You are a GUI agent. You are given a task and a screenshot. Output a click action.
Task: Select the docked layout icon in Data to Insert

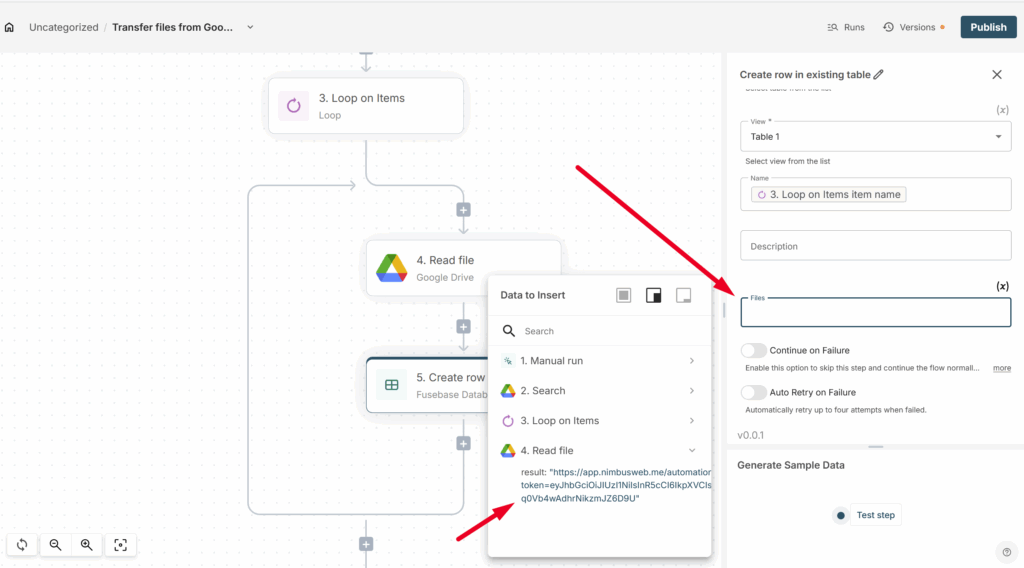point(653,295)
